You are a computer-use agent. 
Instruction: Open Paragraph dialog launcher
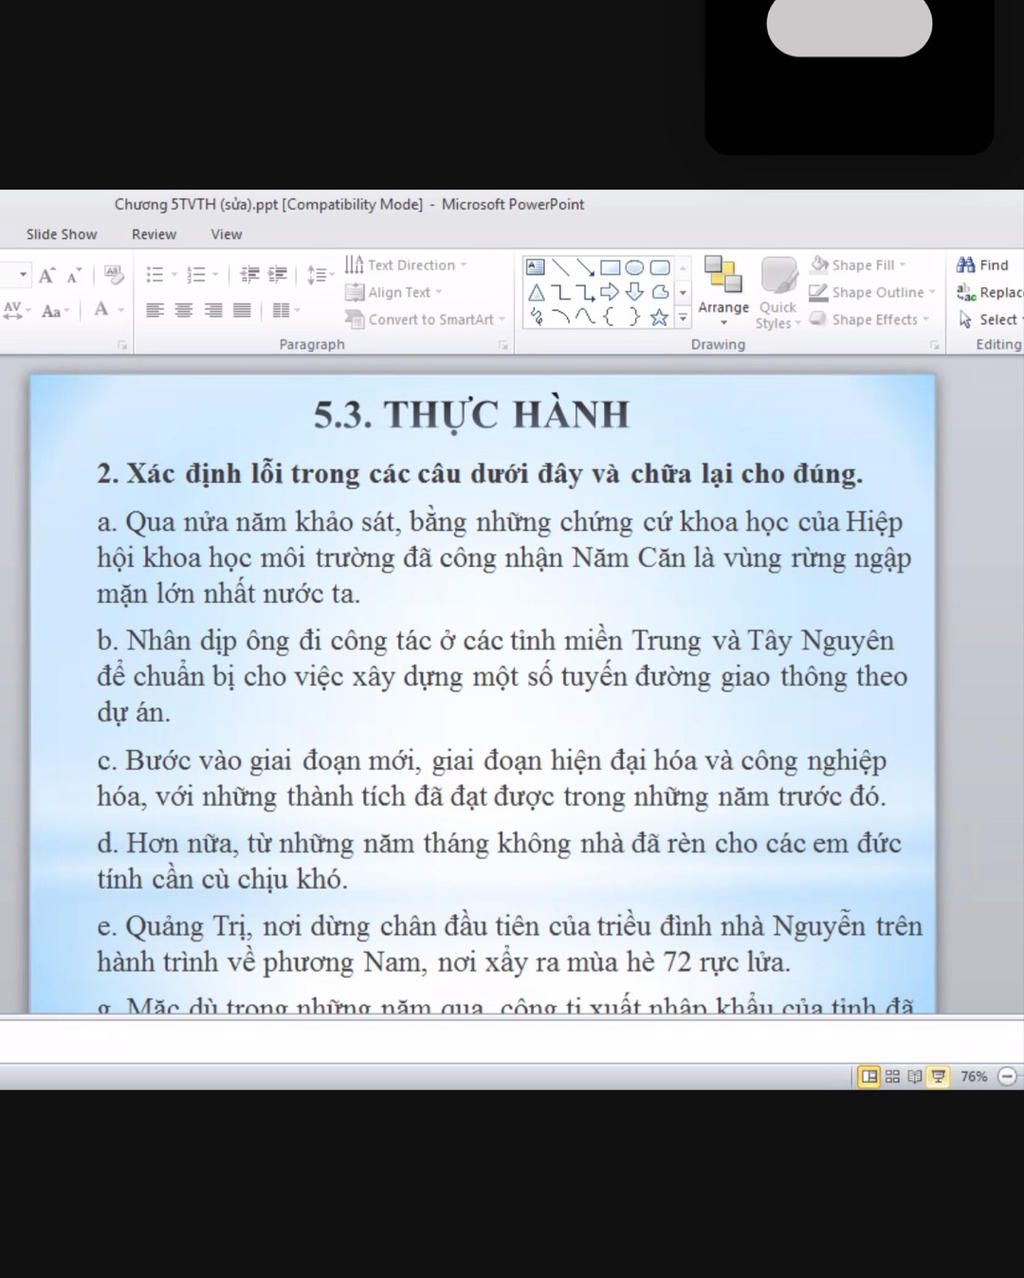(x=503, y=345)
